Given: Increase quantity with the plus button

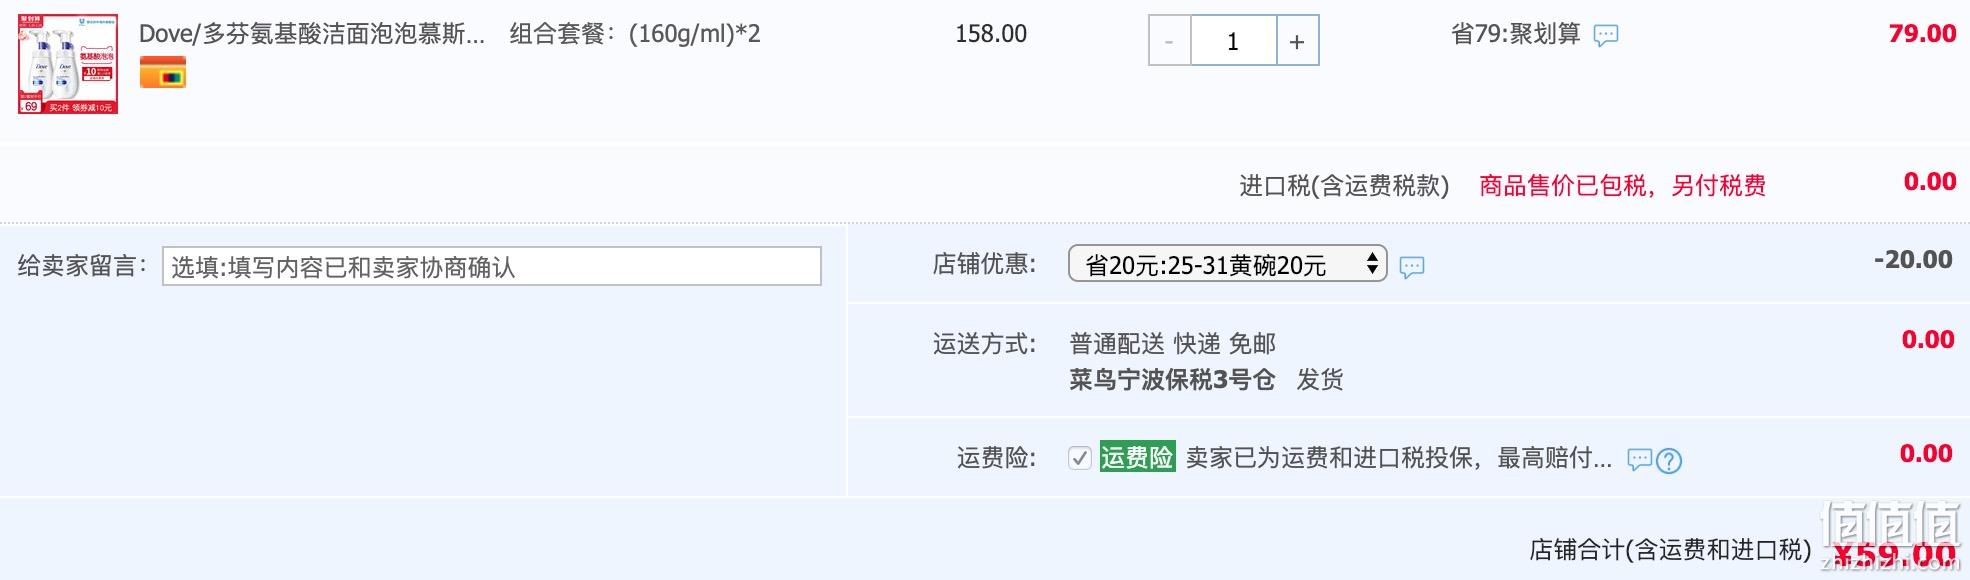Looking at the screenshot, I should pos(1297,41).
